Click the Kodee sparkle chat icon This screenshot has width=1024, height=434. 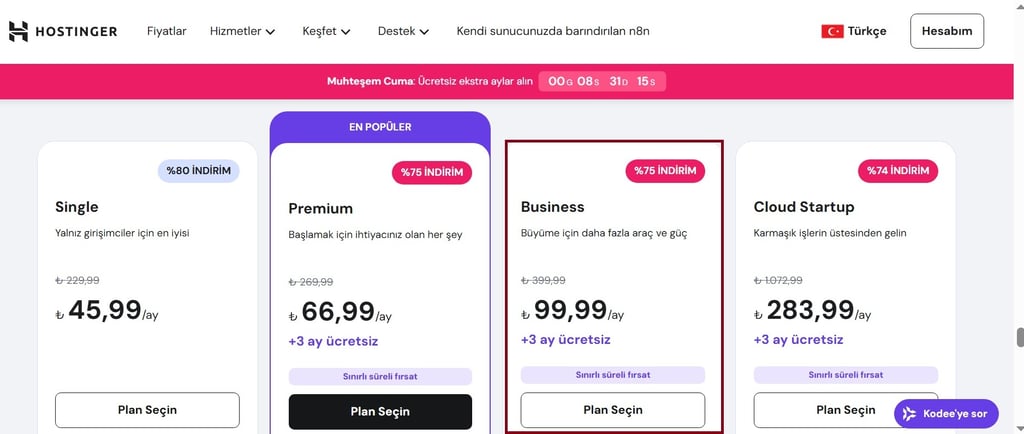[x=909, y=413]
